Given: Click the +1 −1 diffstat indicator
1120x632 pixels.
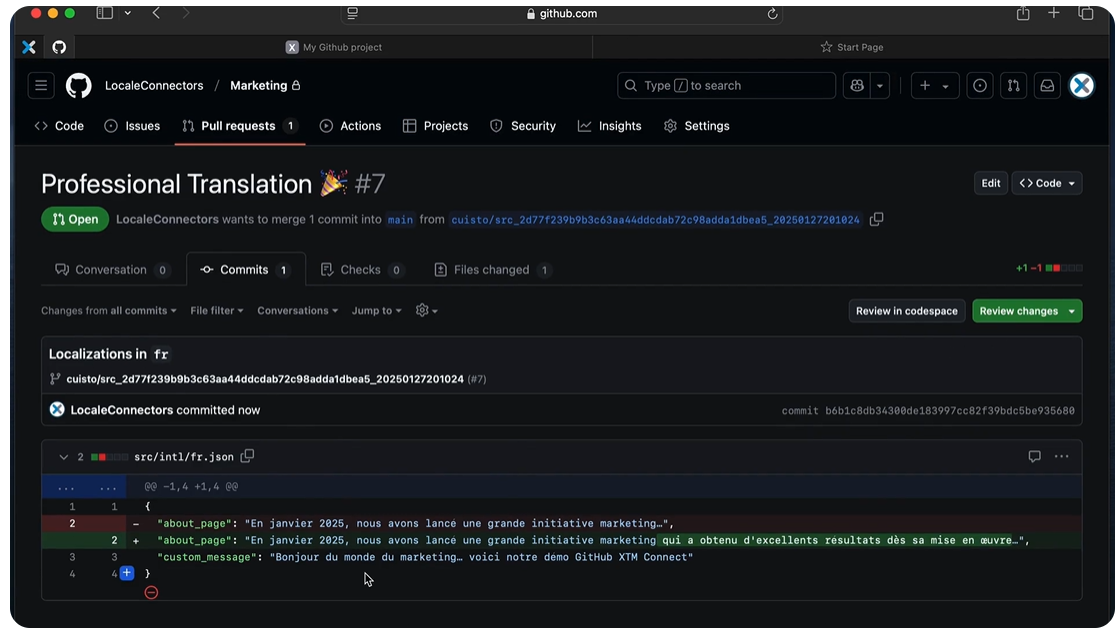Looking at the screenshot, I should pyautogui.click(x=1049, y=269).
